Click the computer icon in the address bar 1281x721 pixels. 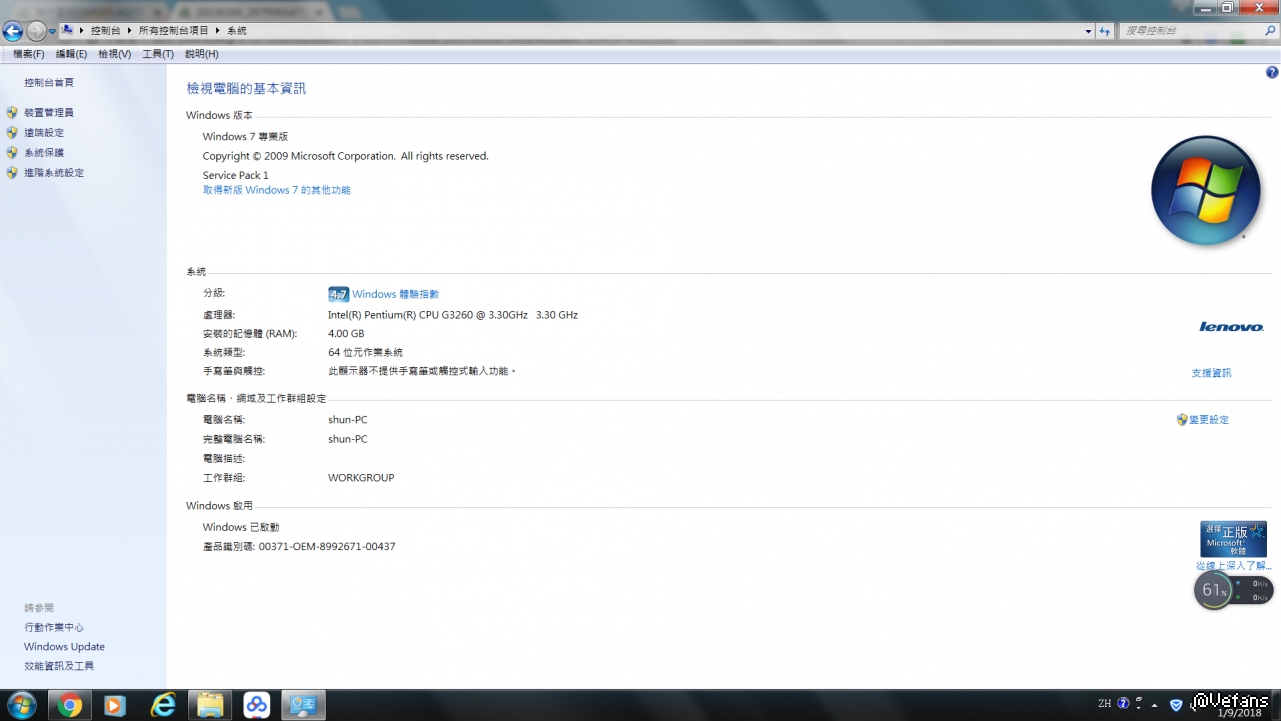67,31
